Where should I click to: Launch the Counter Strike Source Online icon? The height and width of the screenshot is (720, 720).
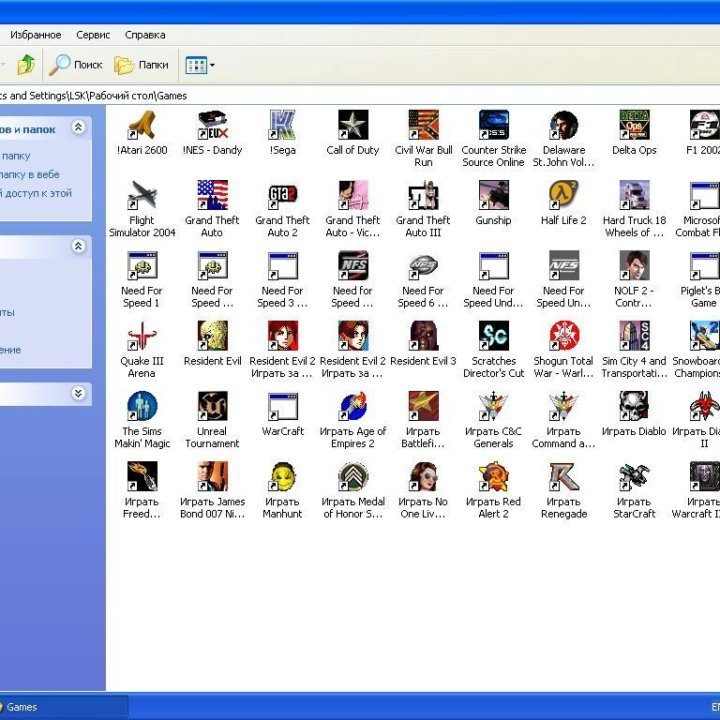(493, 126)
